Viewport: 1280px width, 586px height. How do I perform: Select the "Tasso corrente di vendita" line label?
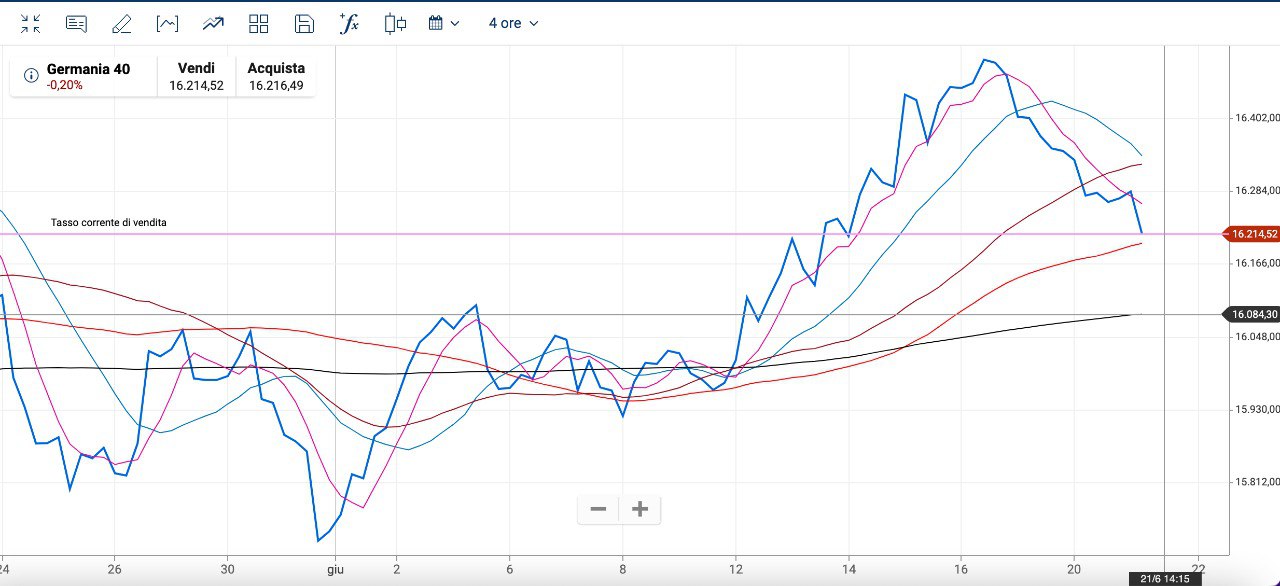109,222
